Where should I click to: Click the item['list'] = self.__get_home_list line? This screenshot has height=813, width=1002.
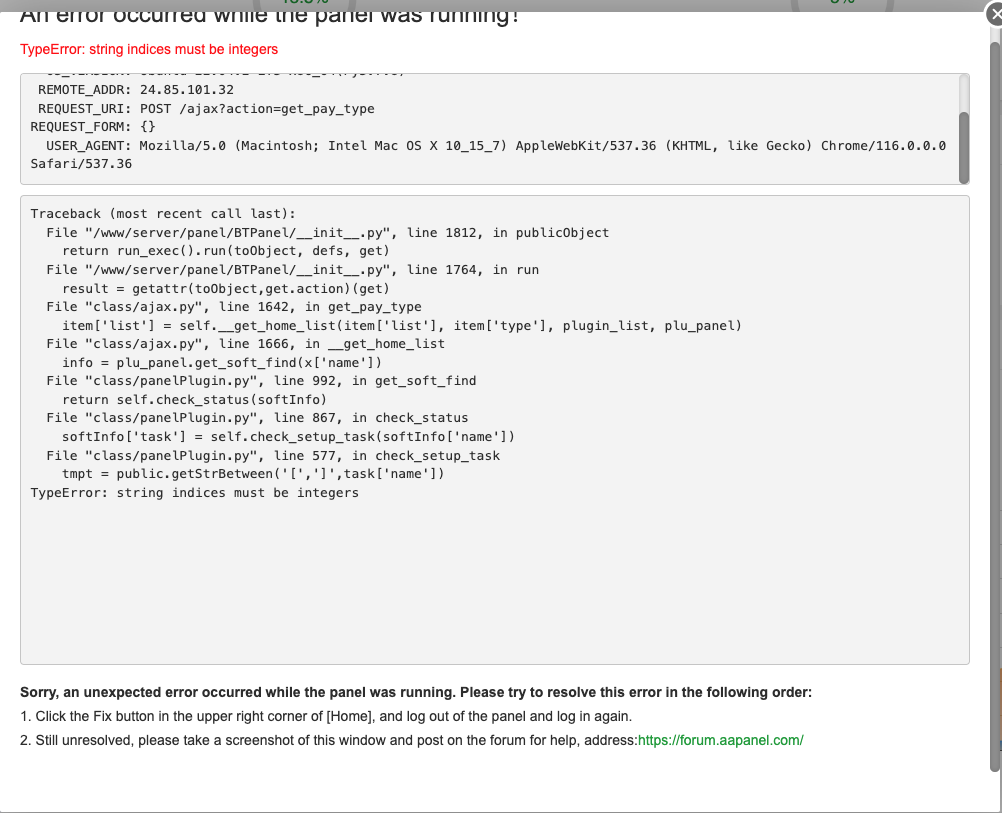point(401,325)
